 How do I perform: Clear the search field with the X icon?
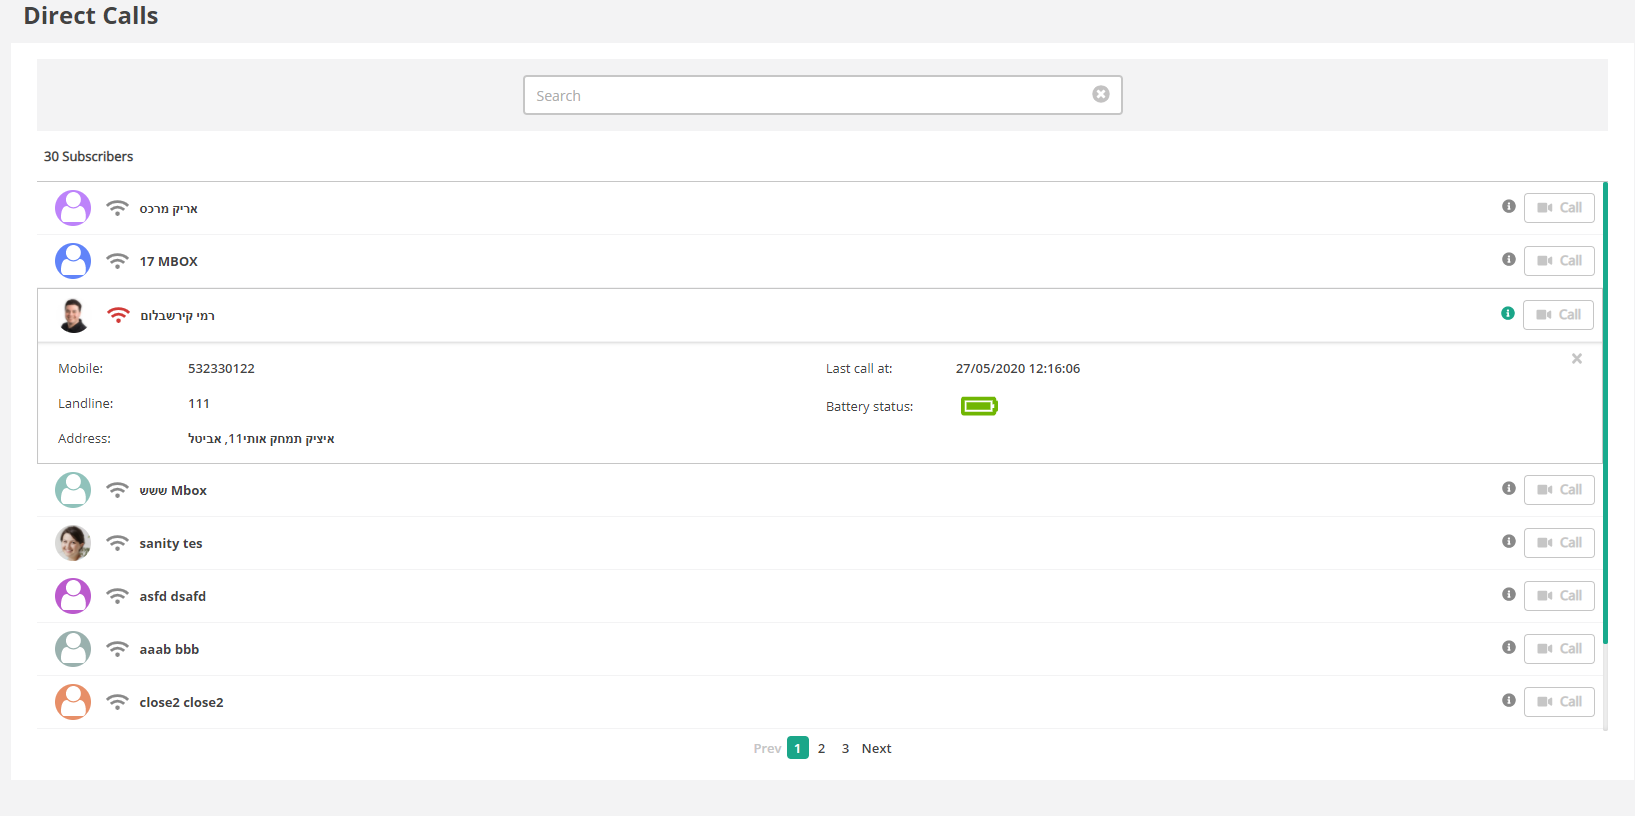pos(1100,94)
